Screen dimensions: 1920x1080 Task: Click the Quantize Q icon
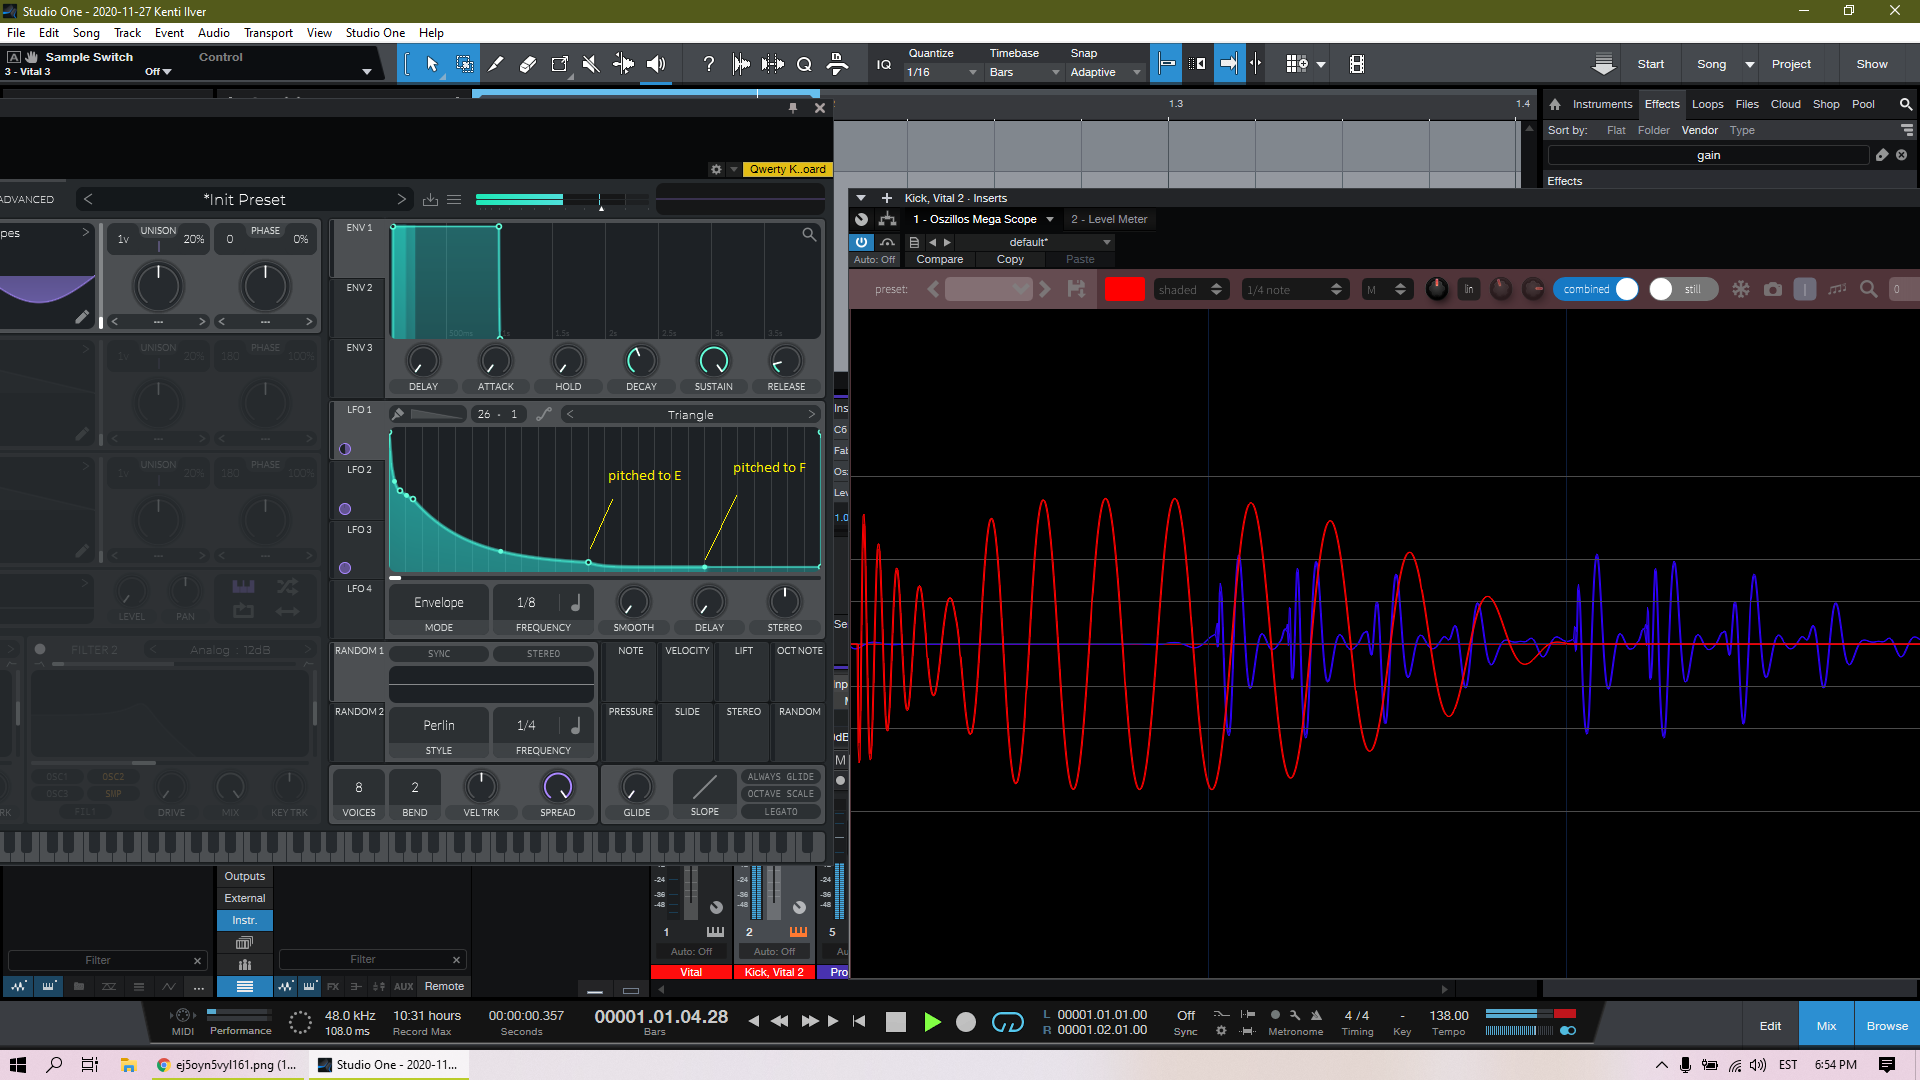[x=804, y=64]
